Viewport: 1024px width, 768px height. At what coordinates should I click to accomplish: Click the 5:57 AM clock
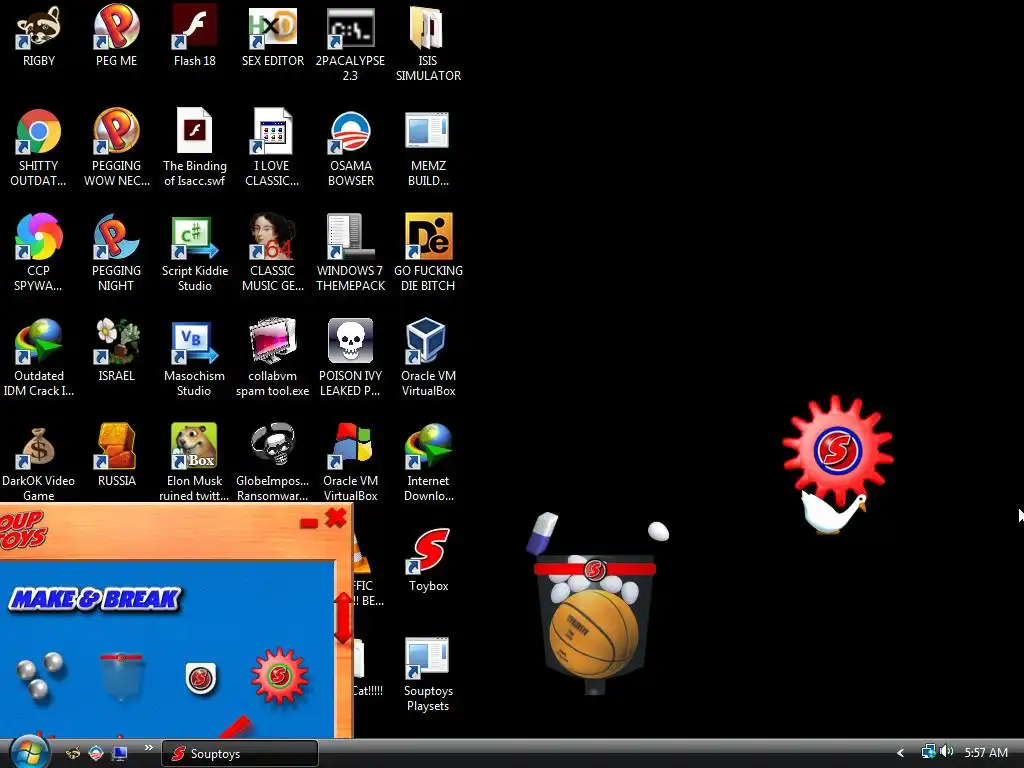[986, 752]
